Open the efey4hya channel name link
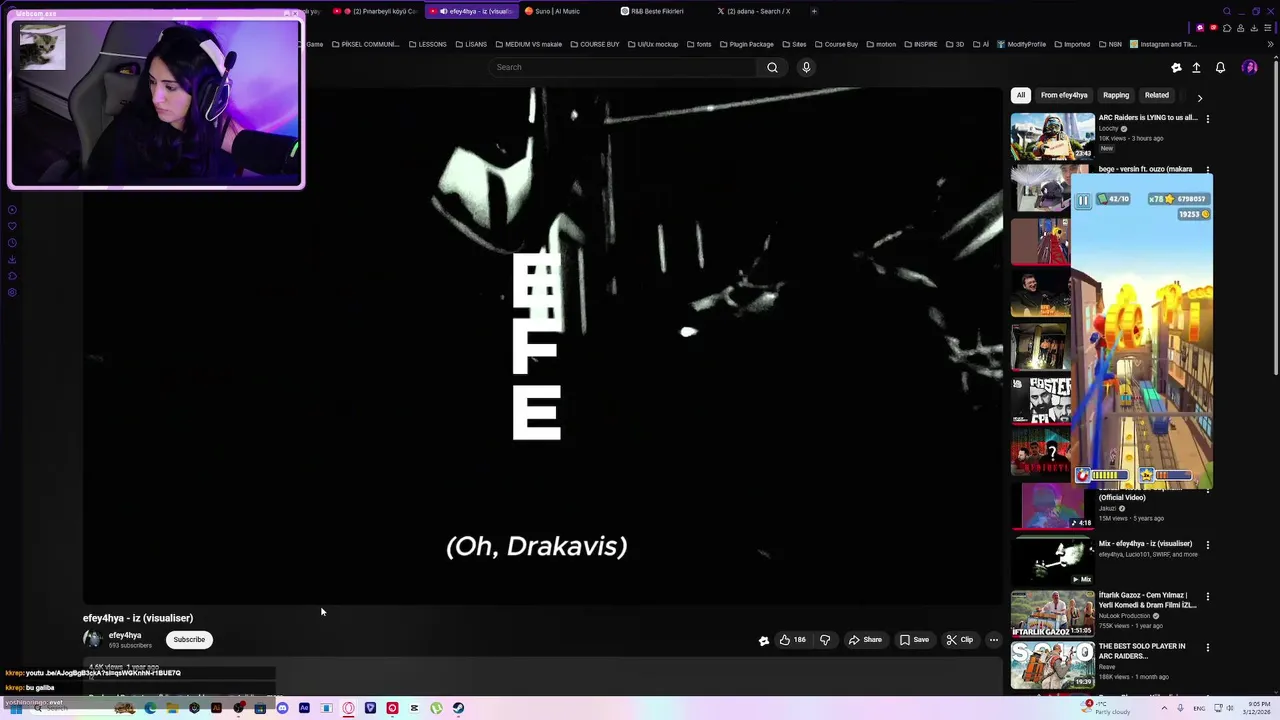The image size is (1280, 720). [125, 635]
